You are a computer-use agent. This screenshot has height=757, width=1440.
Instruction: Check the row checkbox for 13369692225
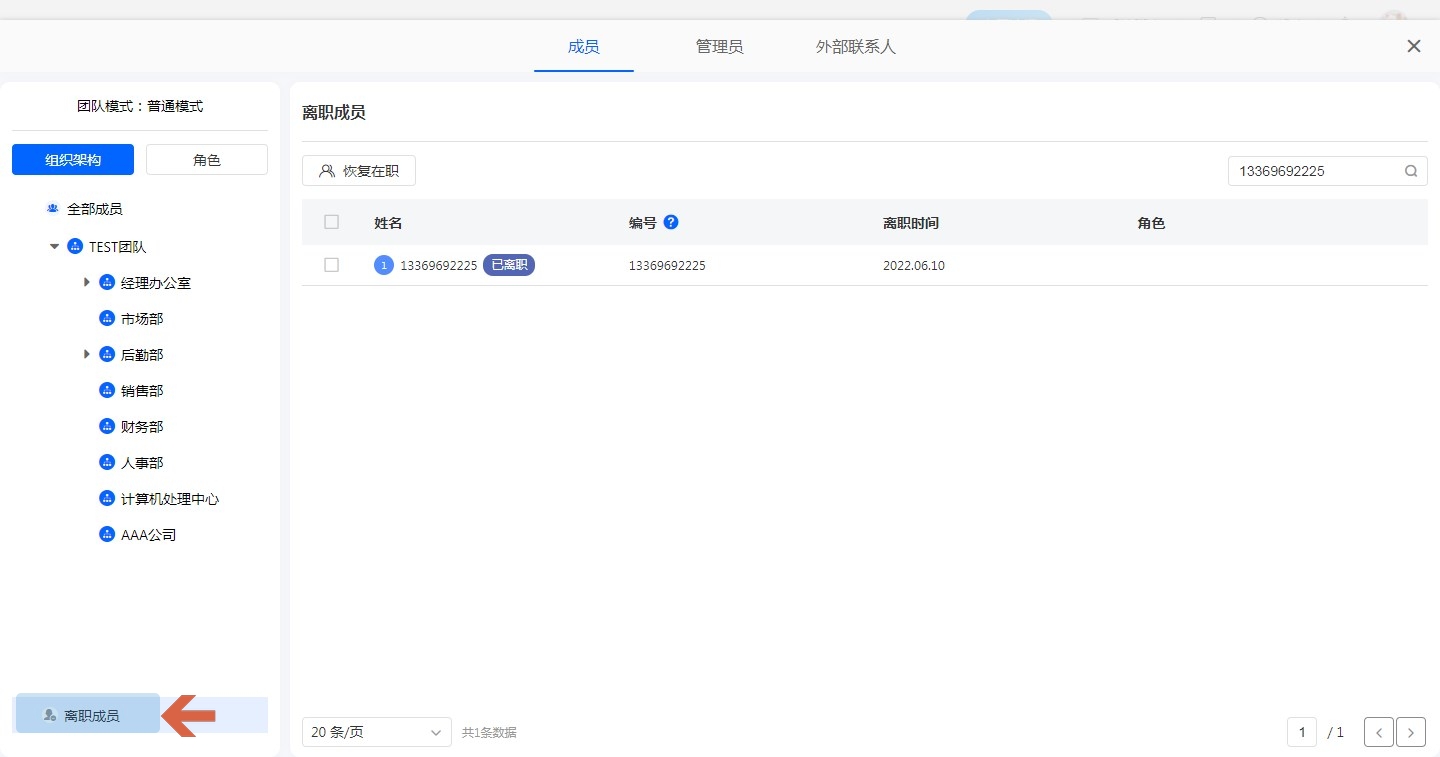332,265
